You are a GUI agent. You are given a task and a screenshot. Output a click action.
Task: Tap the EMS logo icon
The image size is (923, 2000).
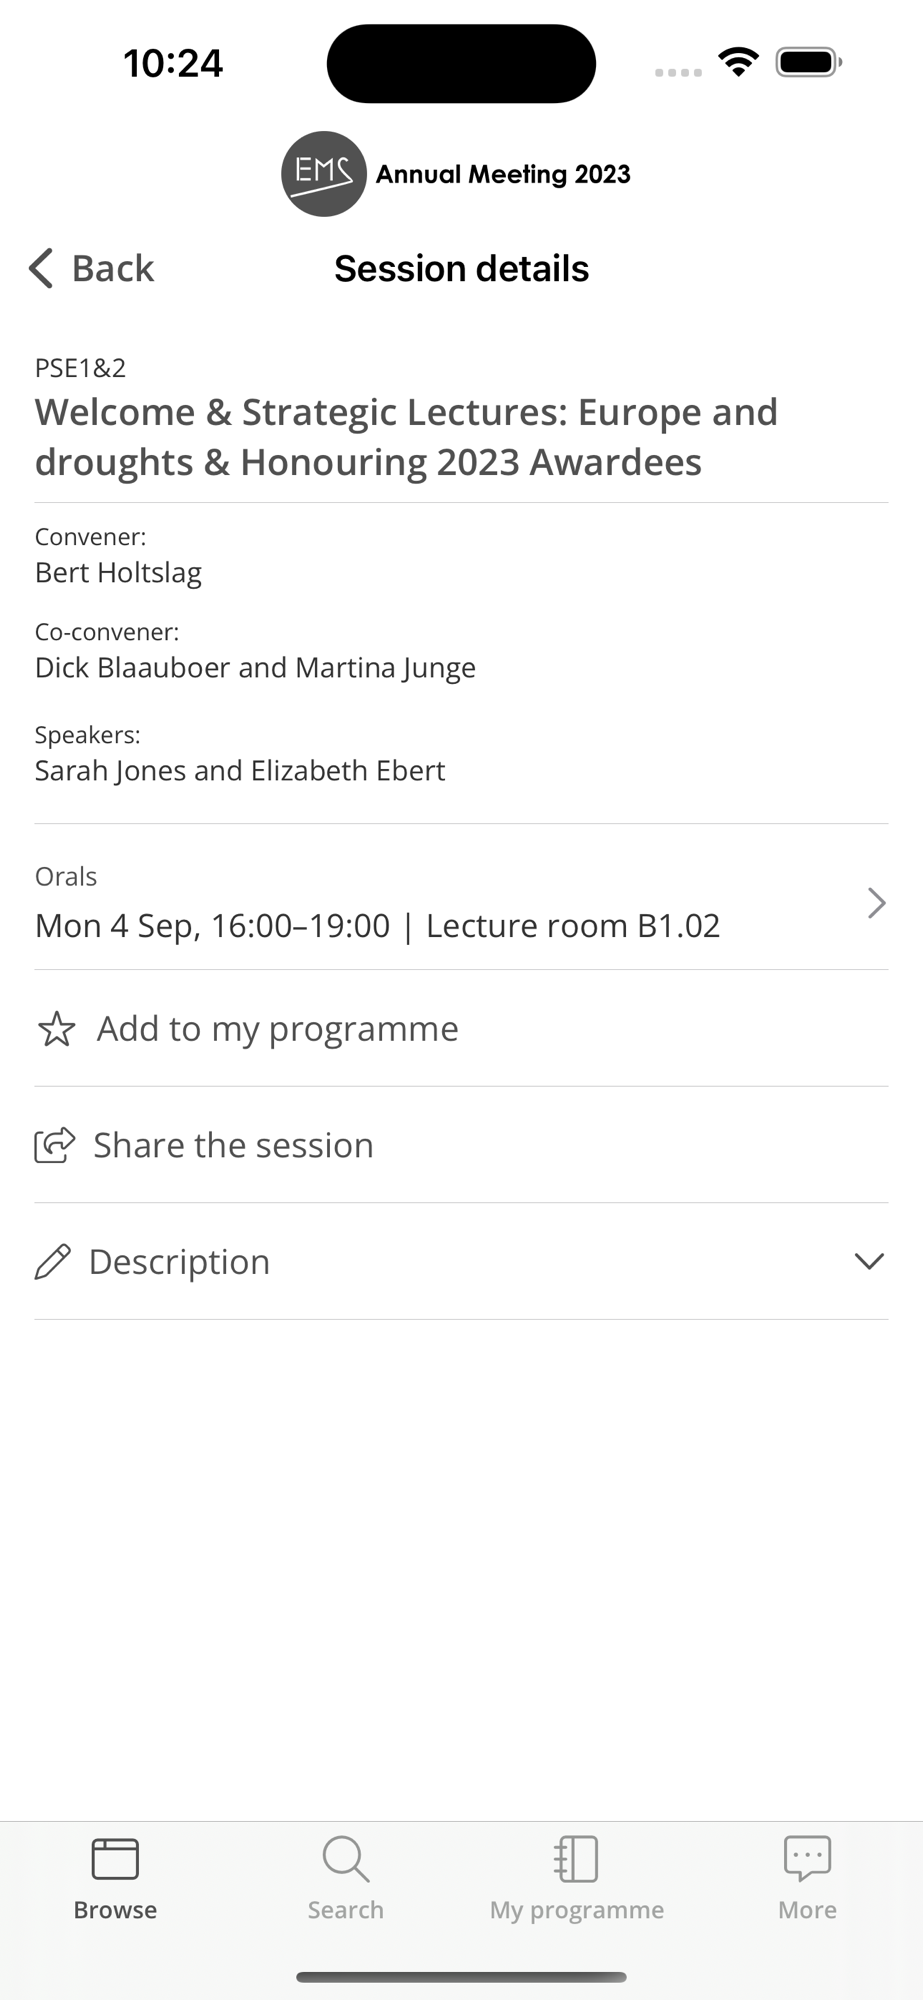click(x=323, y=174)
